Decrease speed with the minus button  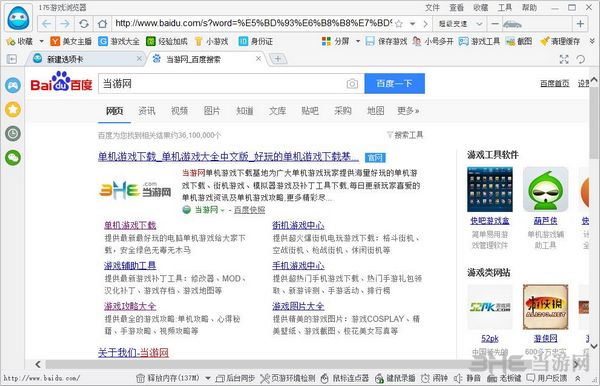[495, 24]
